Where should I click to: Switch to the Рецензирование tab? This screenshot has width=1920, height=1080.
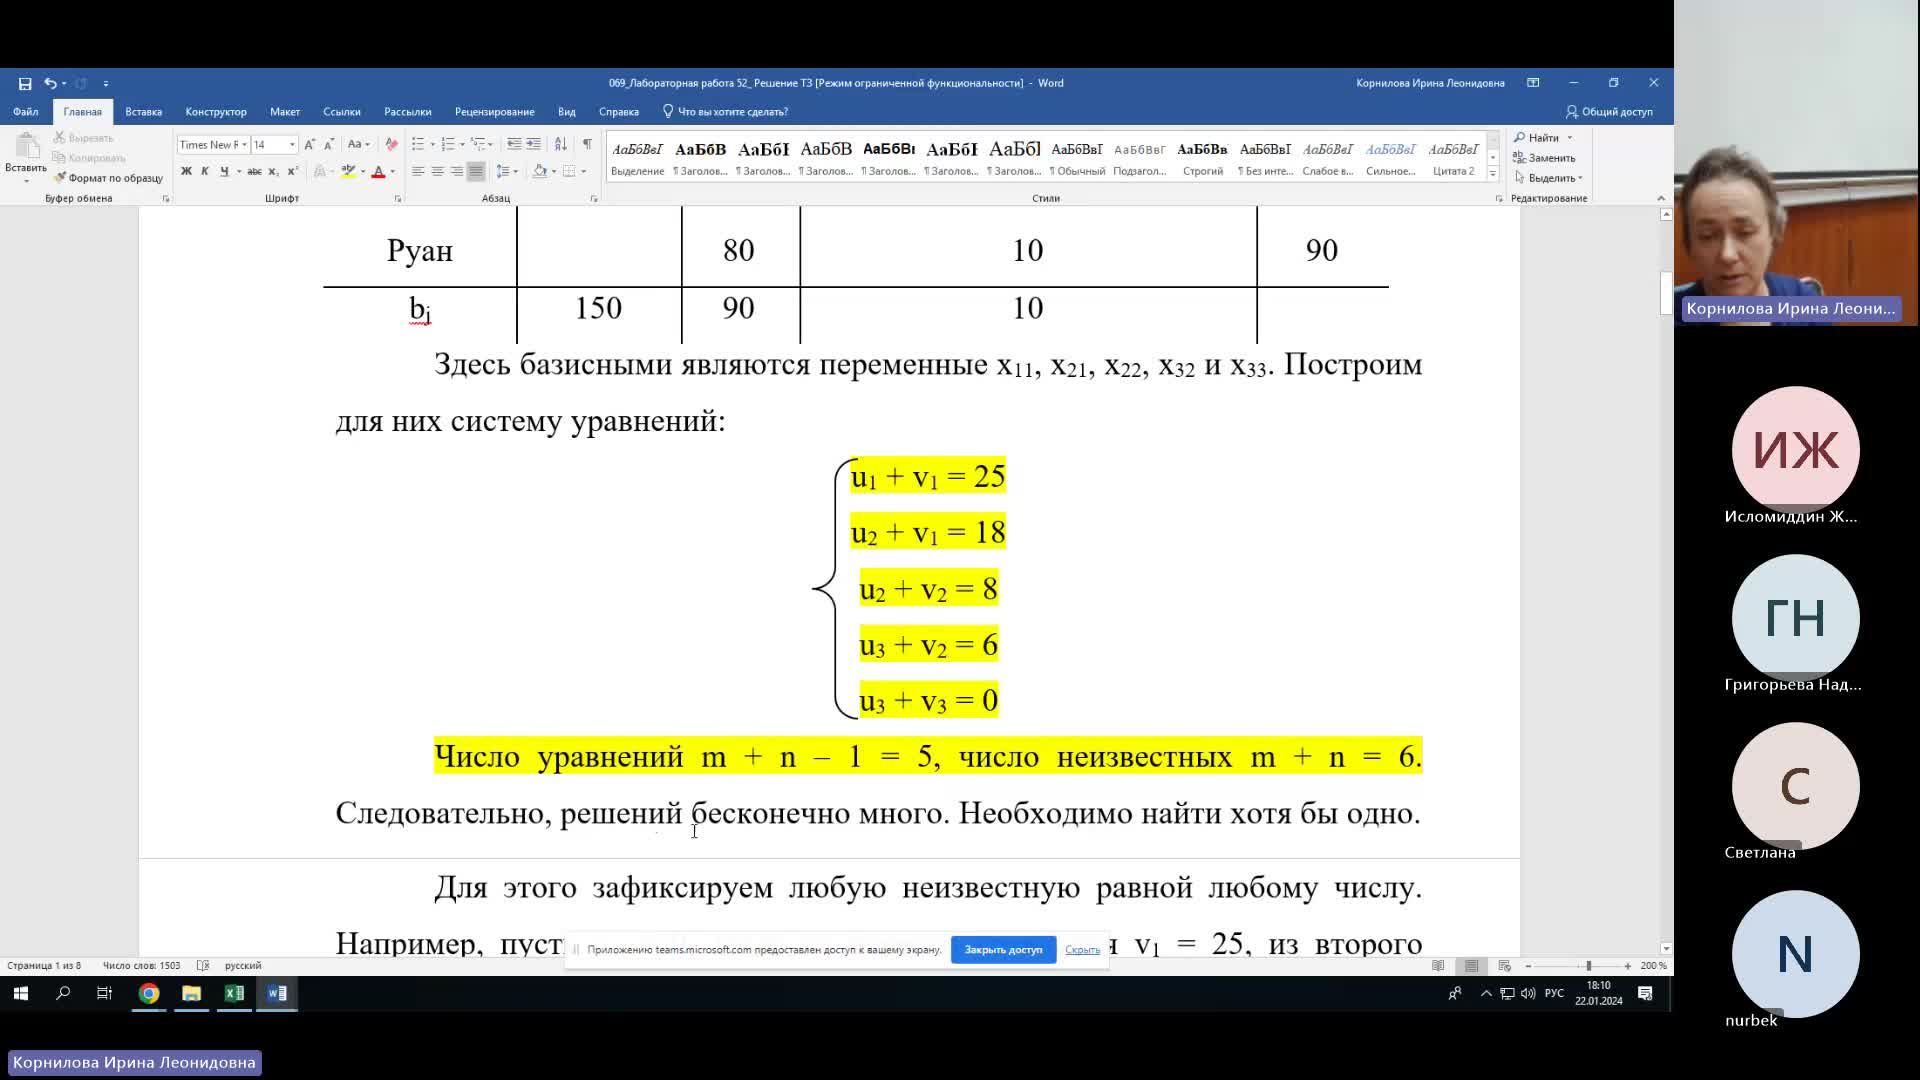494,112
